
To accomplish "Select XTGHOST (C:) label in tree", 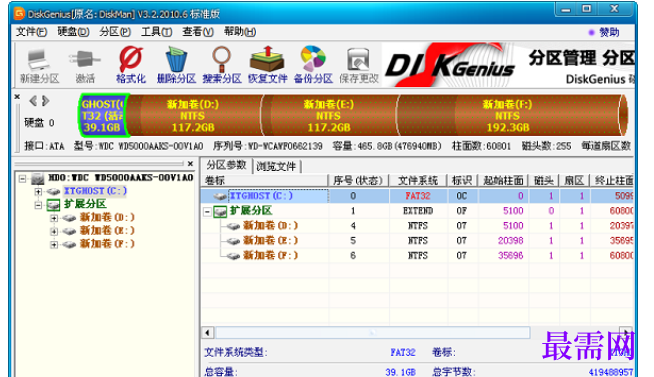I will point(95,191).
